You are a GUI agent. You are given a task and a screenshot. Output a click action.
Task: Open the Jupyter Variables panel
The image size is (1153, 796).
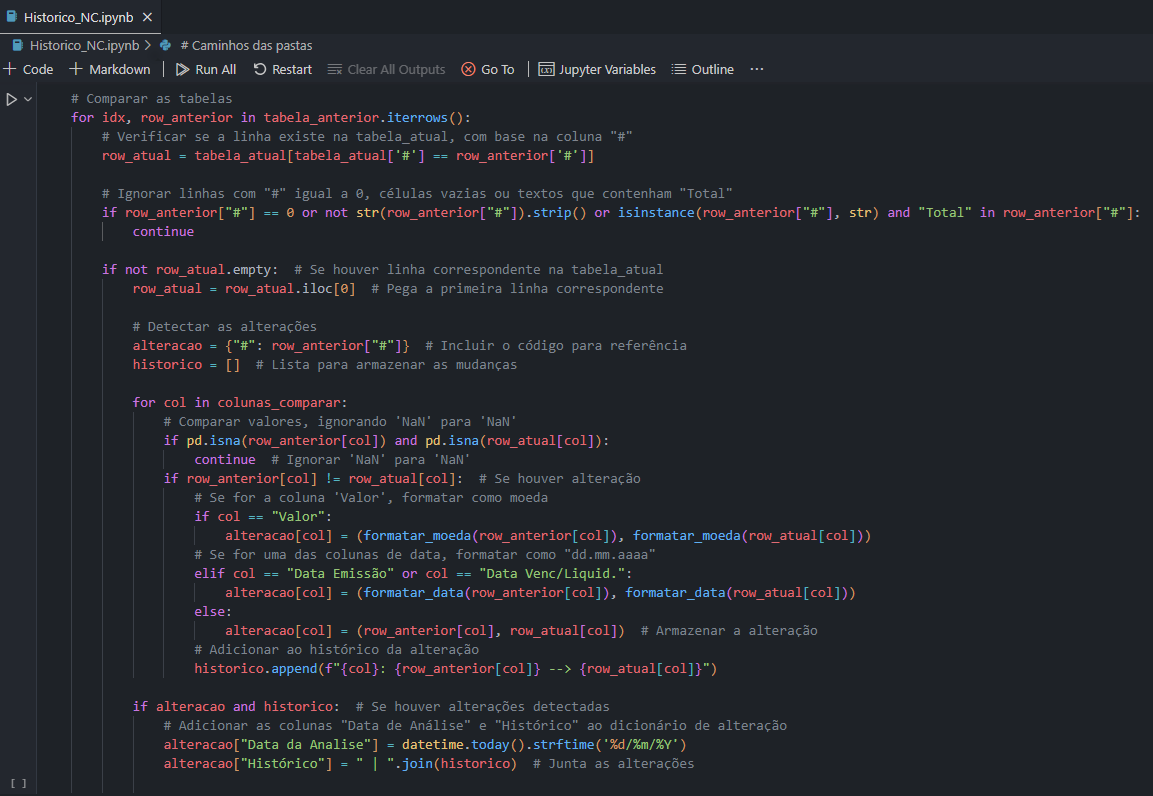pyautogui.click(x=597, y=69)
